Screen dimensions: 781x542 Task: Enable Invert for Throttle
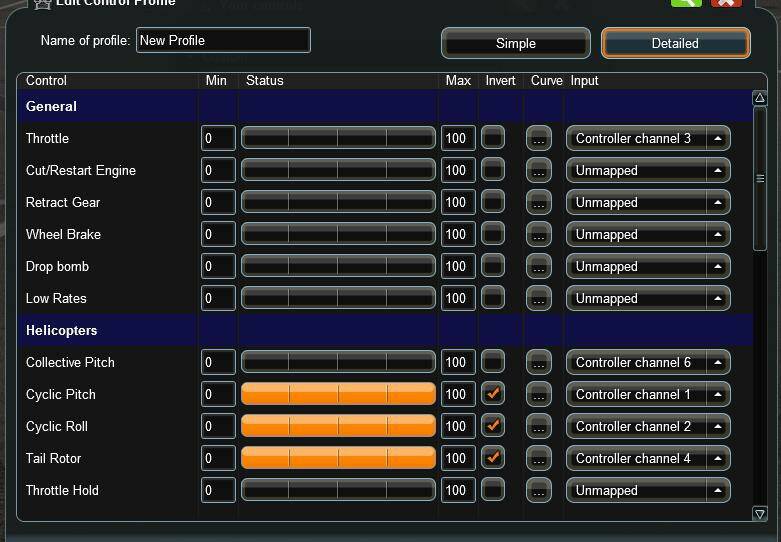click(x=493, y=138)
